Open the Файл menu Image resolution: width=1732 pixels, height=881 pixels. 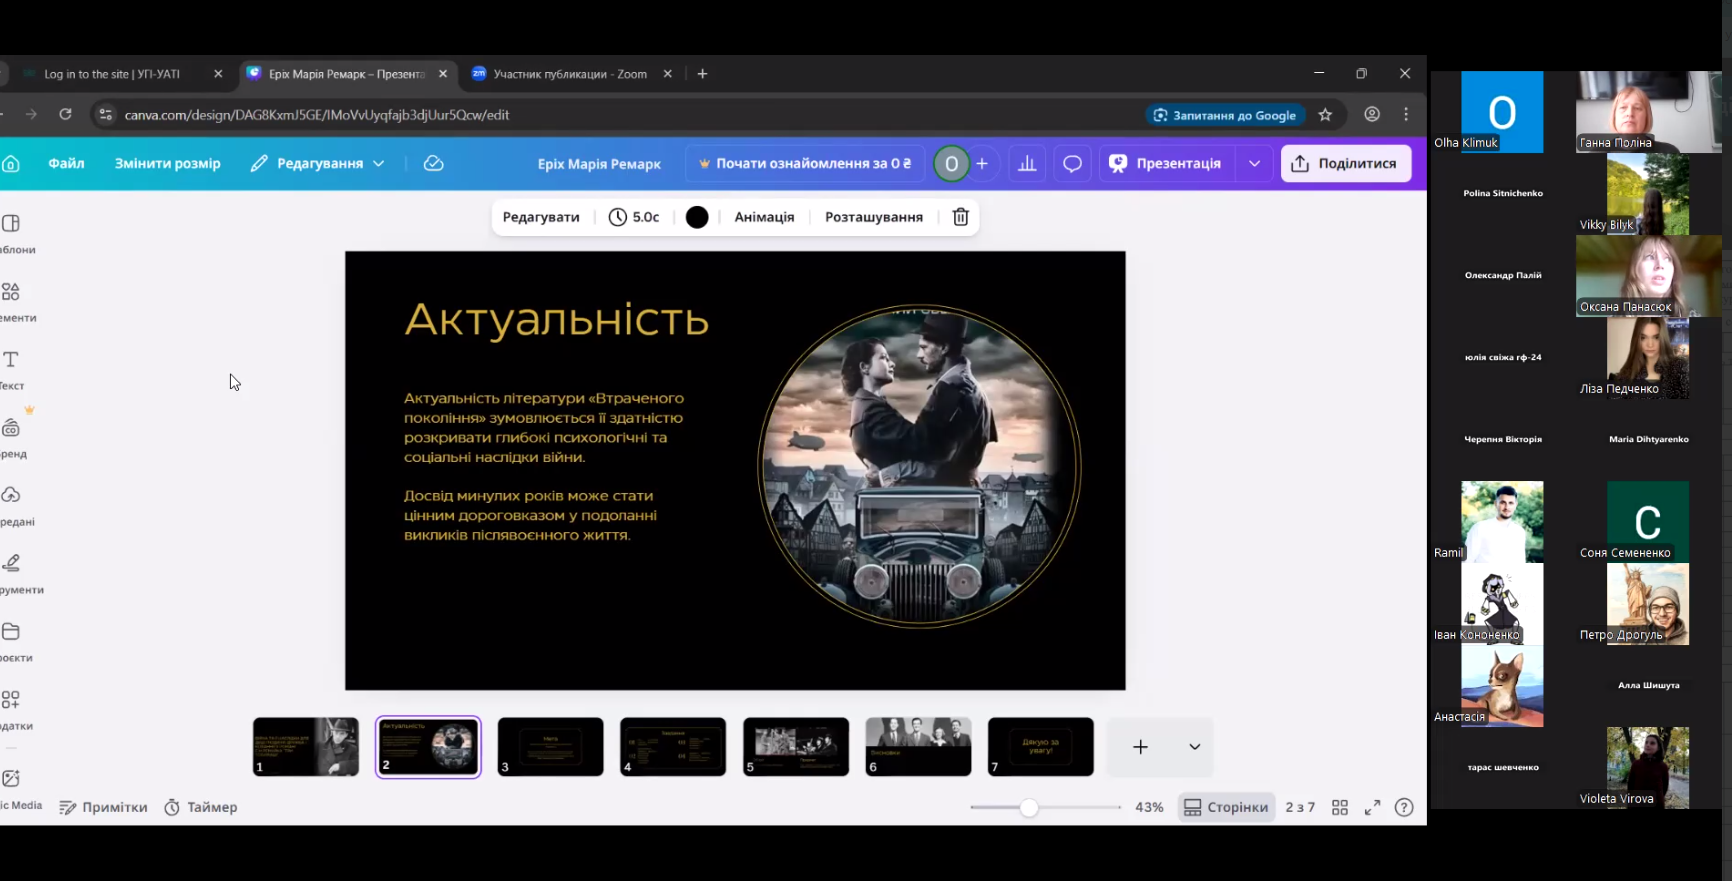(x=66, y=164)
